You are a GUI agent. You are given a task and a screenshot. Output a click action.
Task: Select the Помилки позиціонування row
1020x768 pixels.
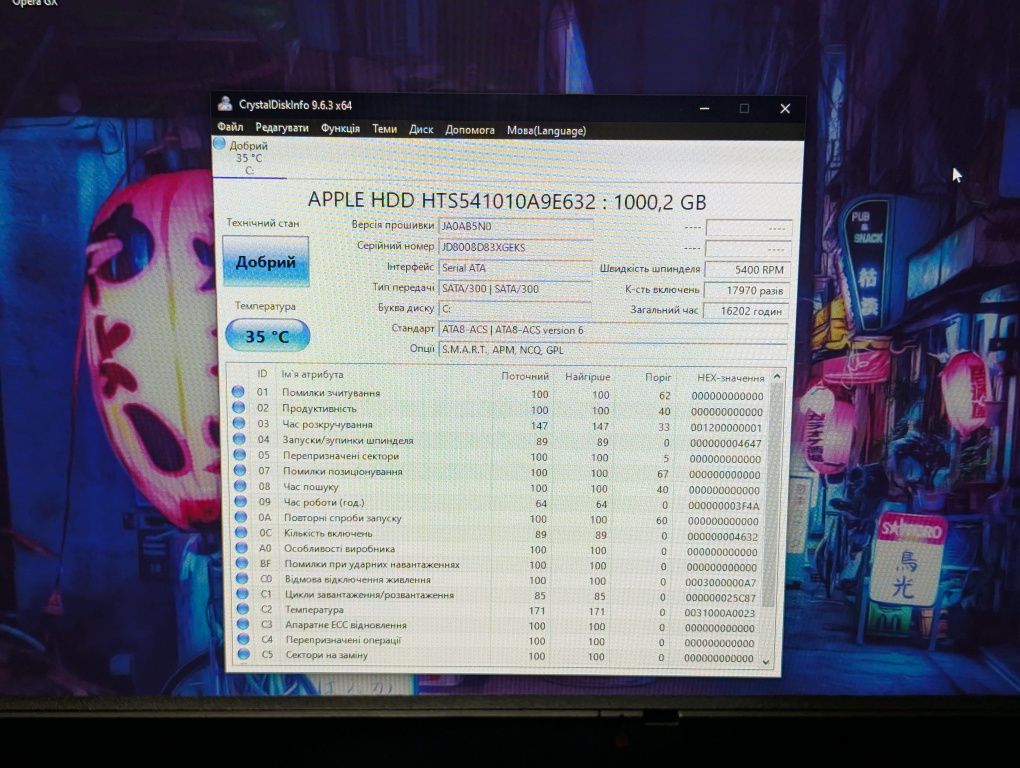(x=500, y=472)
